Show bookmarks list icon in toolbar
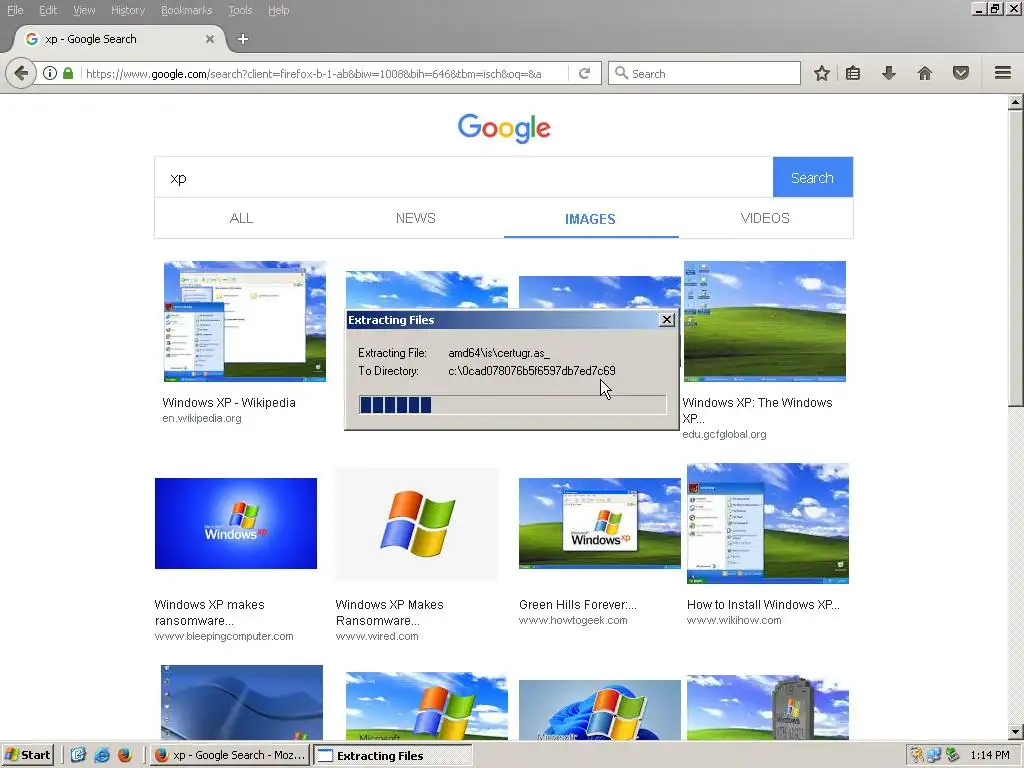Image resolution: width=1024 pixels, height=768 pixels. 853,73
